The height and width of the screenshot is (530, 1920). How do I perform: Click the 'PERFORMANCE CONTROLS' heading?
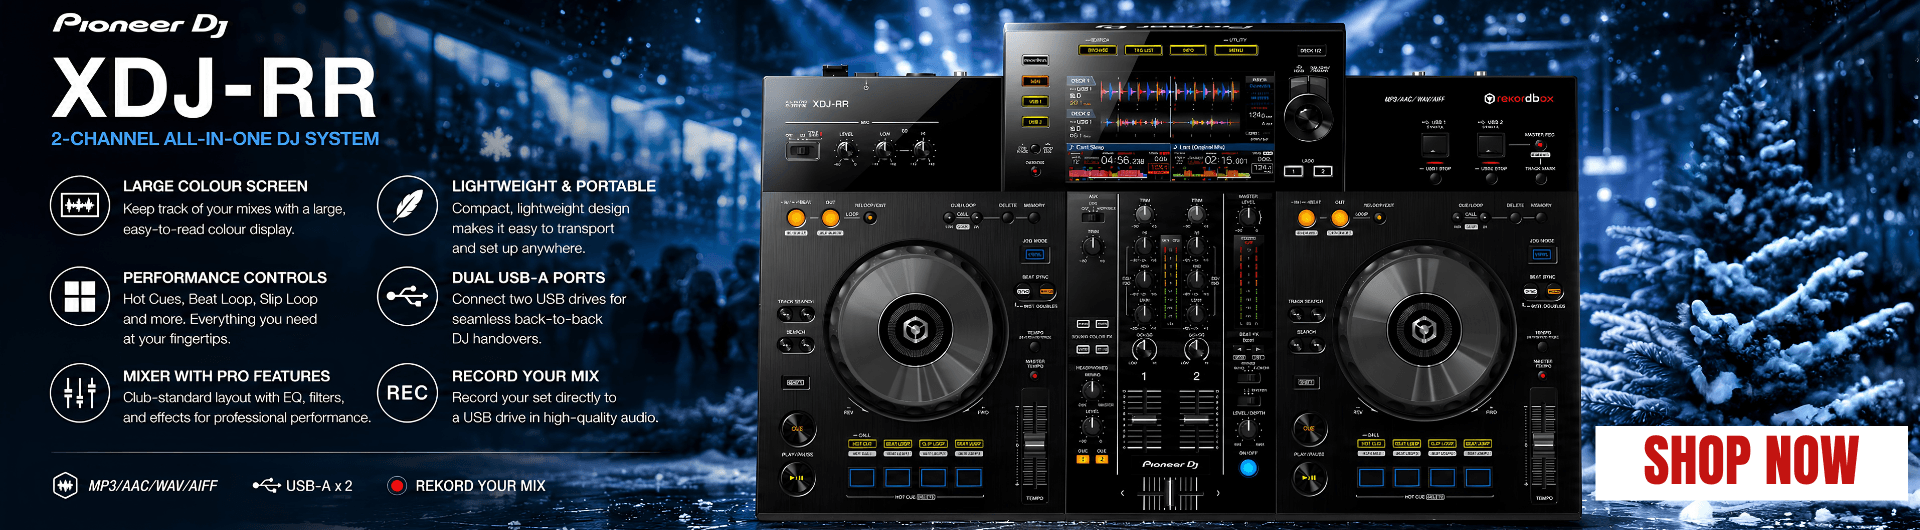click(x=225, y=277)
